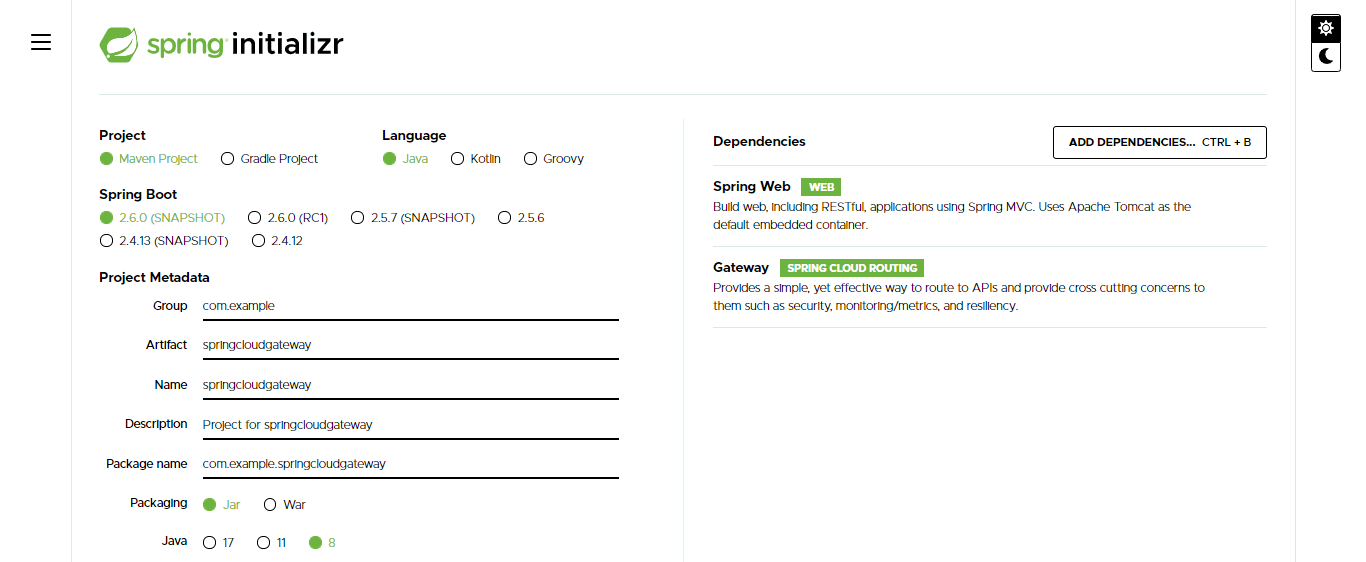
Task: Choose Kotlin language
Action: pos(476,159)
